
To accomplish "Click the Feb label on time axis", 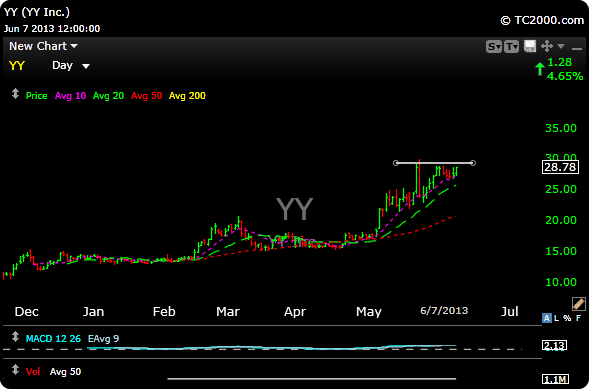I will coord(164,312).
